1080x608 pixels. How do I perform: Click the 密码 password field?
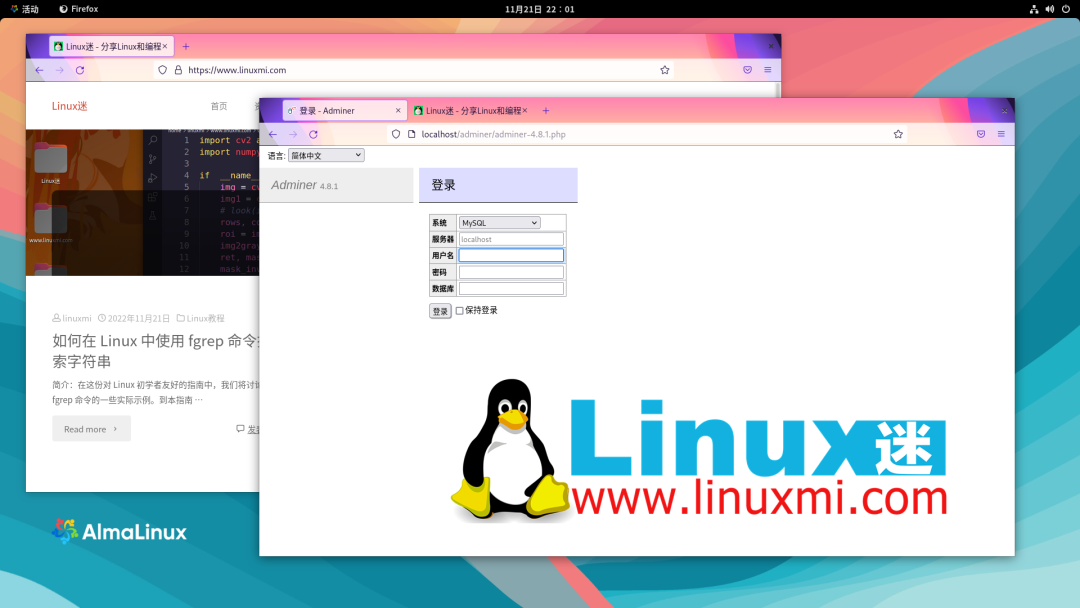point(511,272)
